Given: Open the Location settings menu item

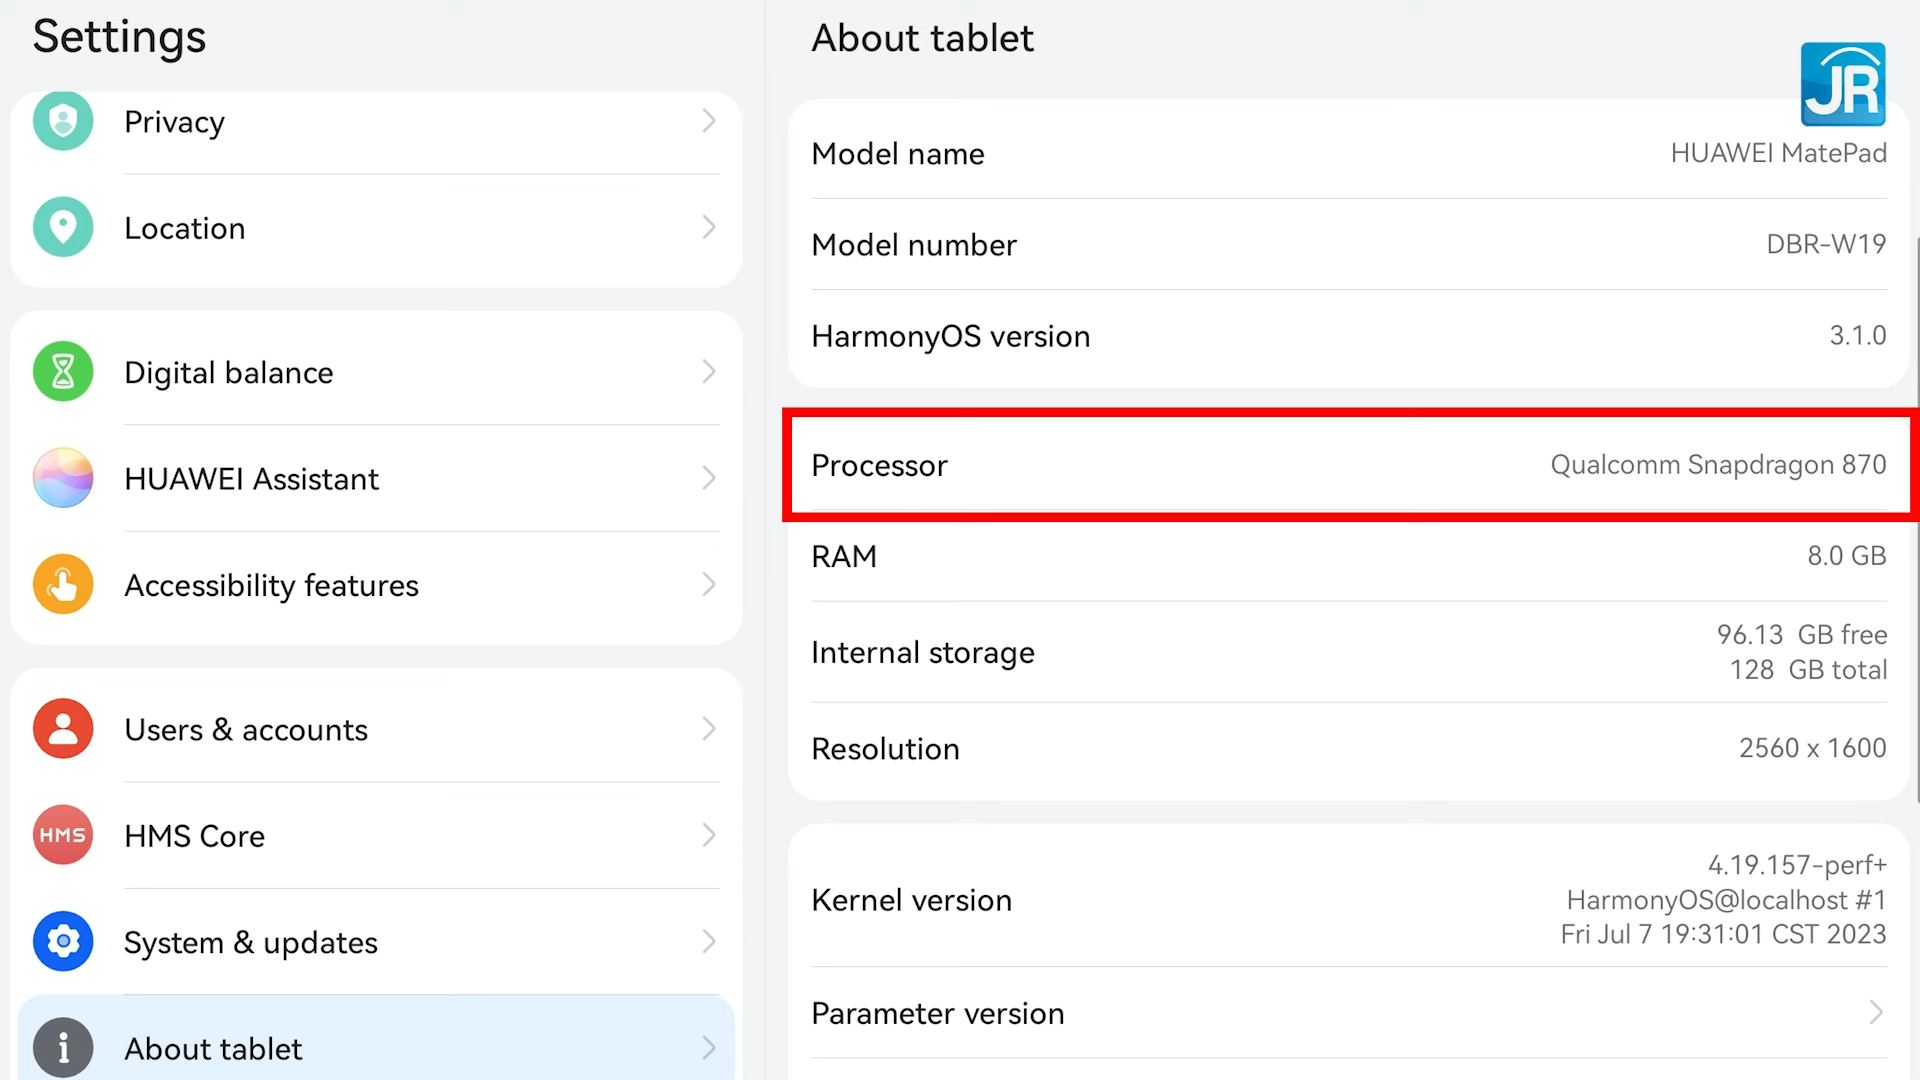Looking at the screenshot, I should 380,228.
